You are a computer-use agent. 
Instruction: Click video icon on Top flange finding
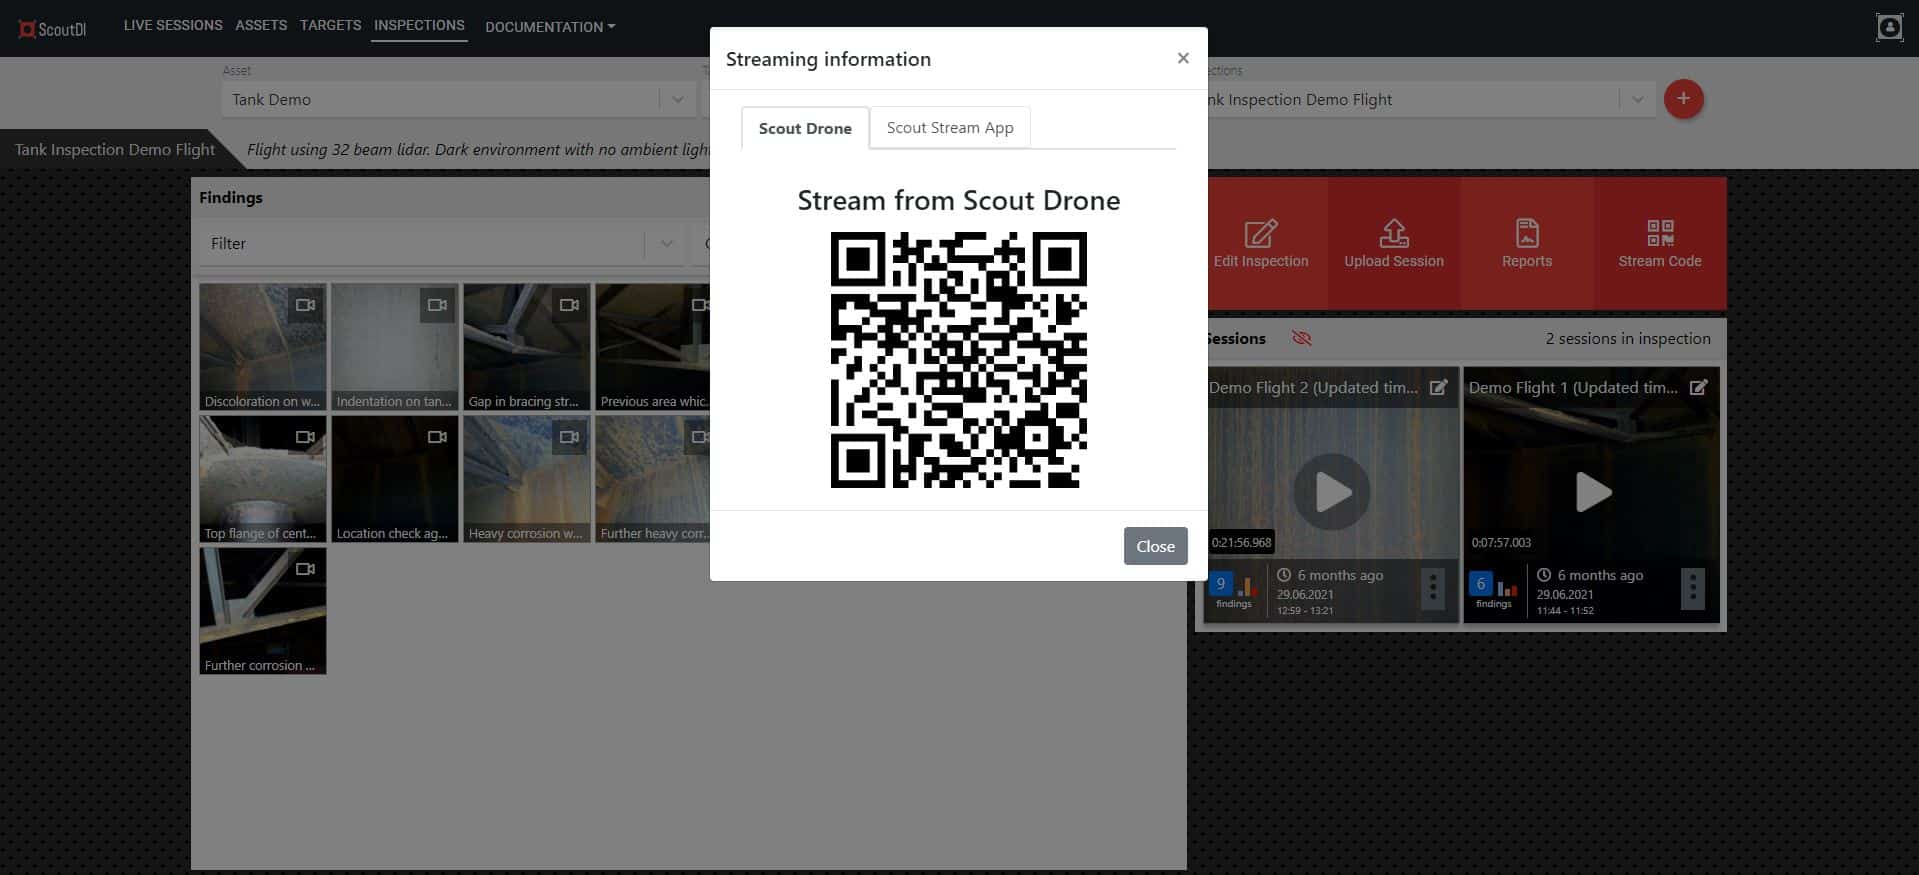click(305, 437)
